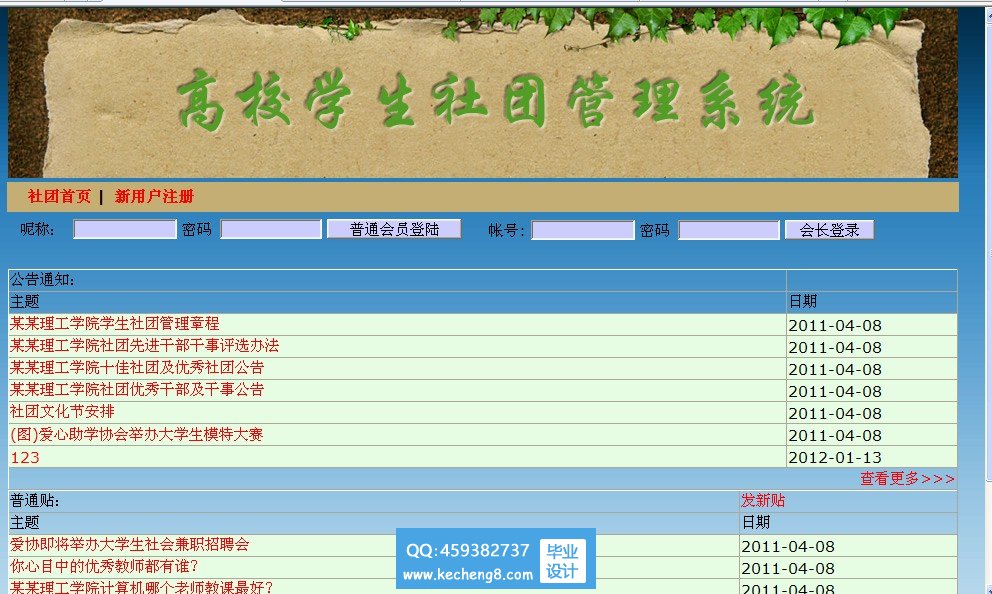The height and width of the screenshot is (594, 992).
Task: Open notice 社团文化节安排
Action: (62, 412)
